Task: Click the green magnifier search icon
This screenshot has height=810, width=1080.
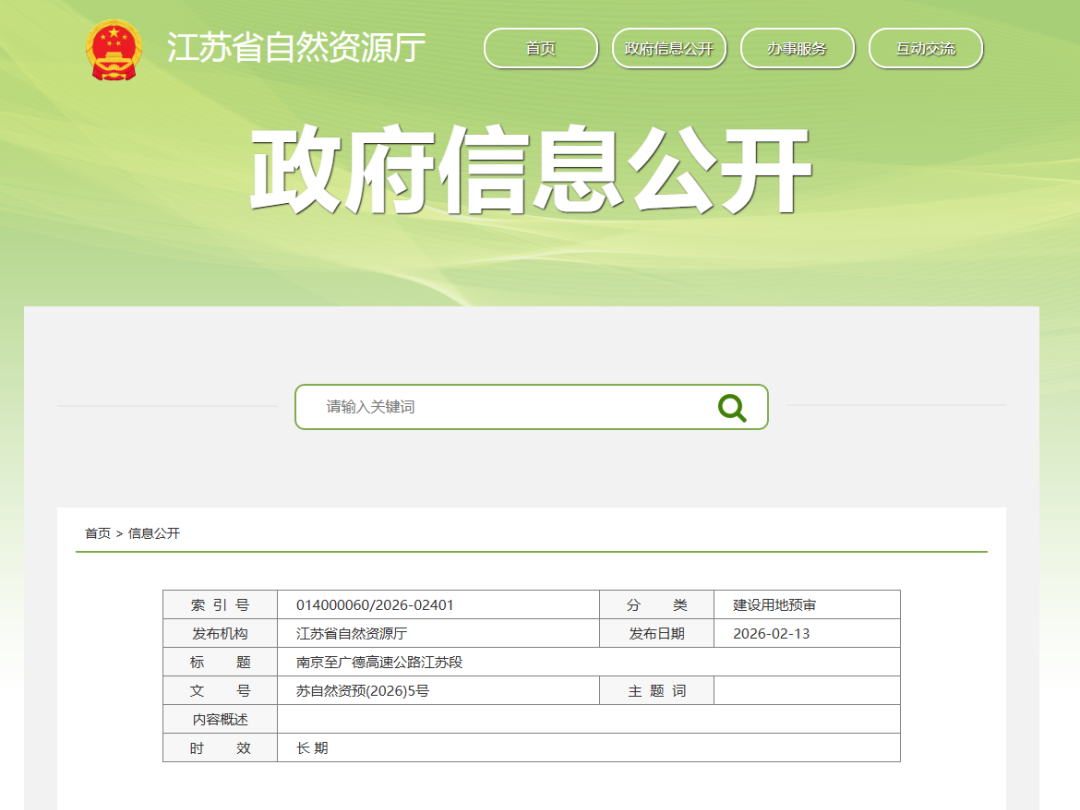Action: pos(732,407)
